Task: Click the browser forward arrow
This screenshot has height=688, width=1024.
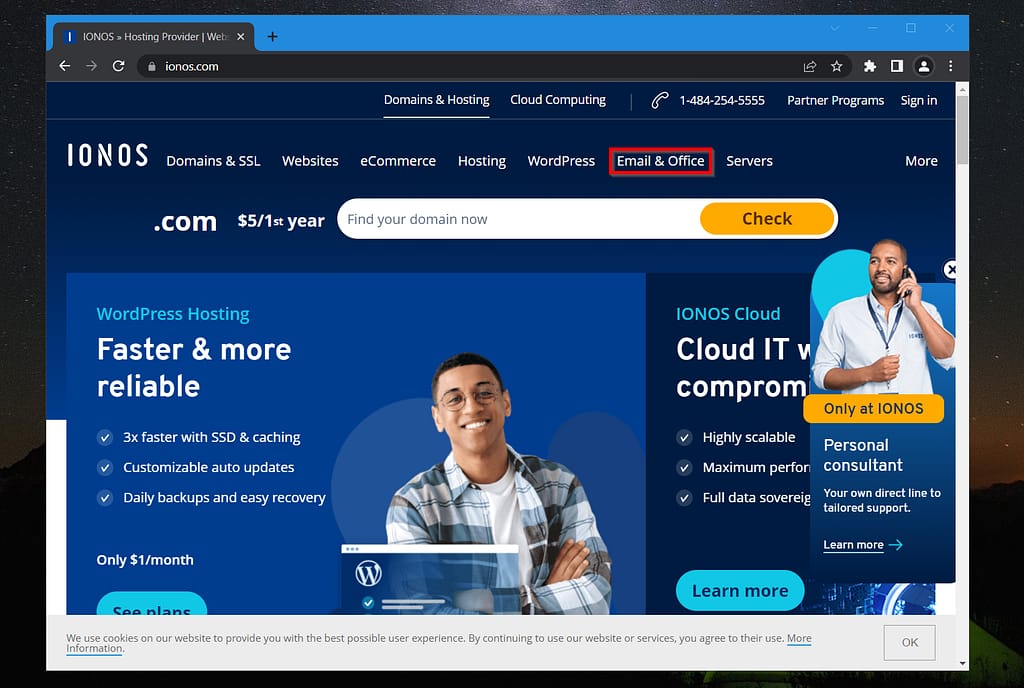Action: tap(91, 66)
